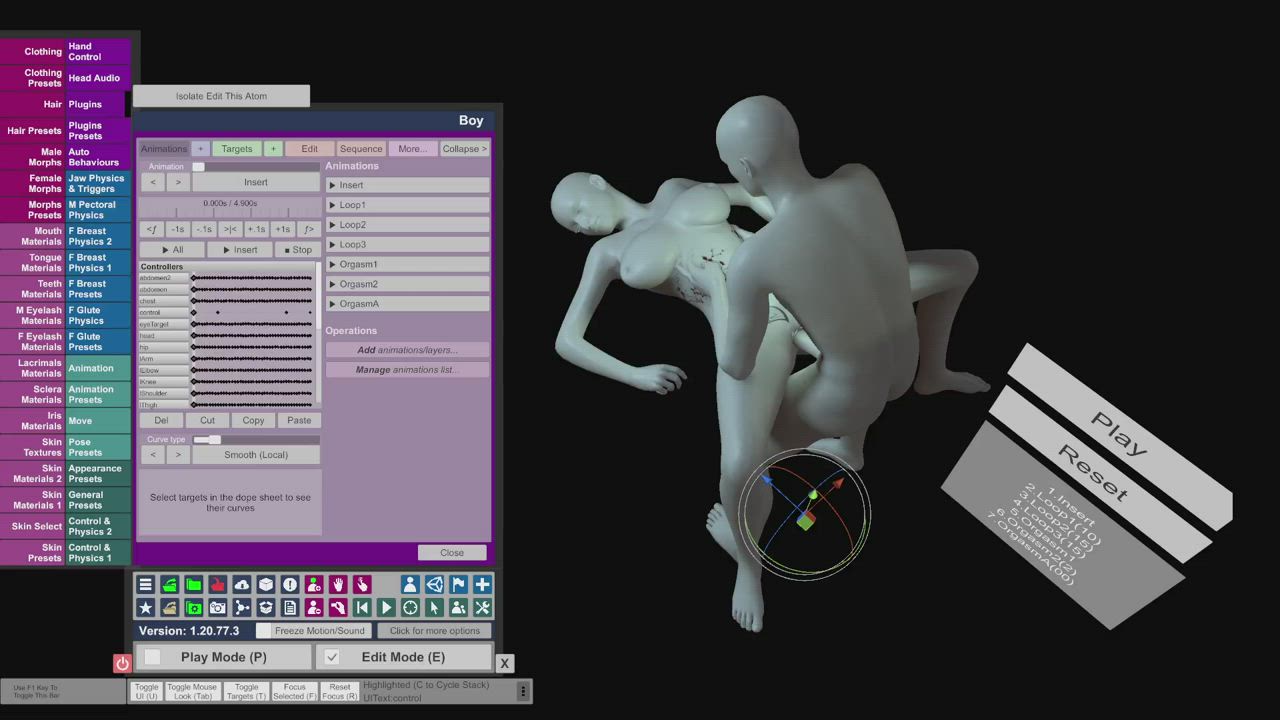Image resolution: width=1280 pixels, height=720 pixels.
Task: Expand the Orgasm2 animation entry
Action: pos(407,285)
